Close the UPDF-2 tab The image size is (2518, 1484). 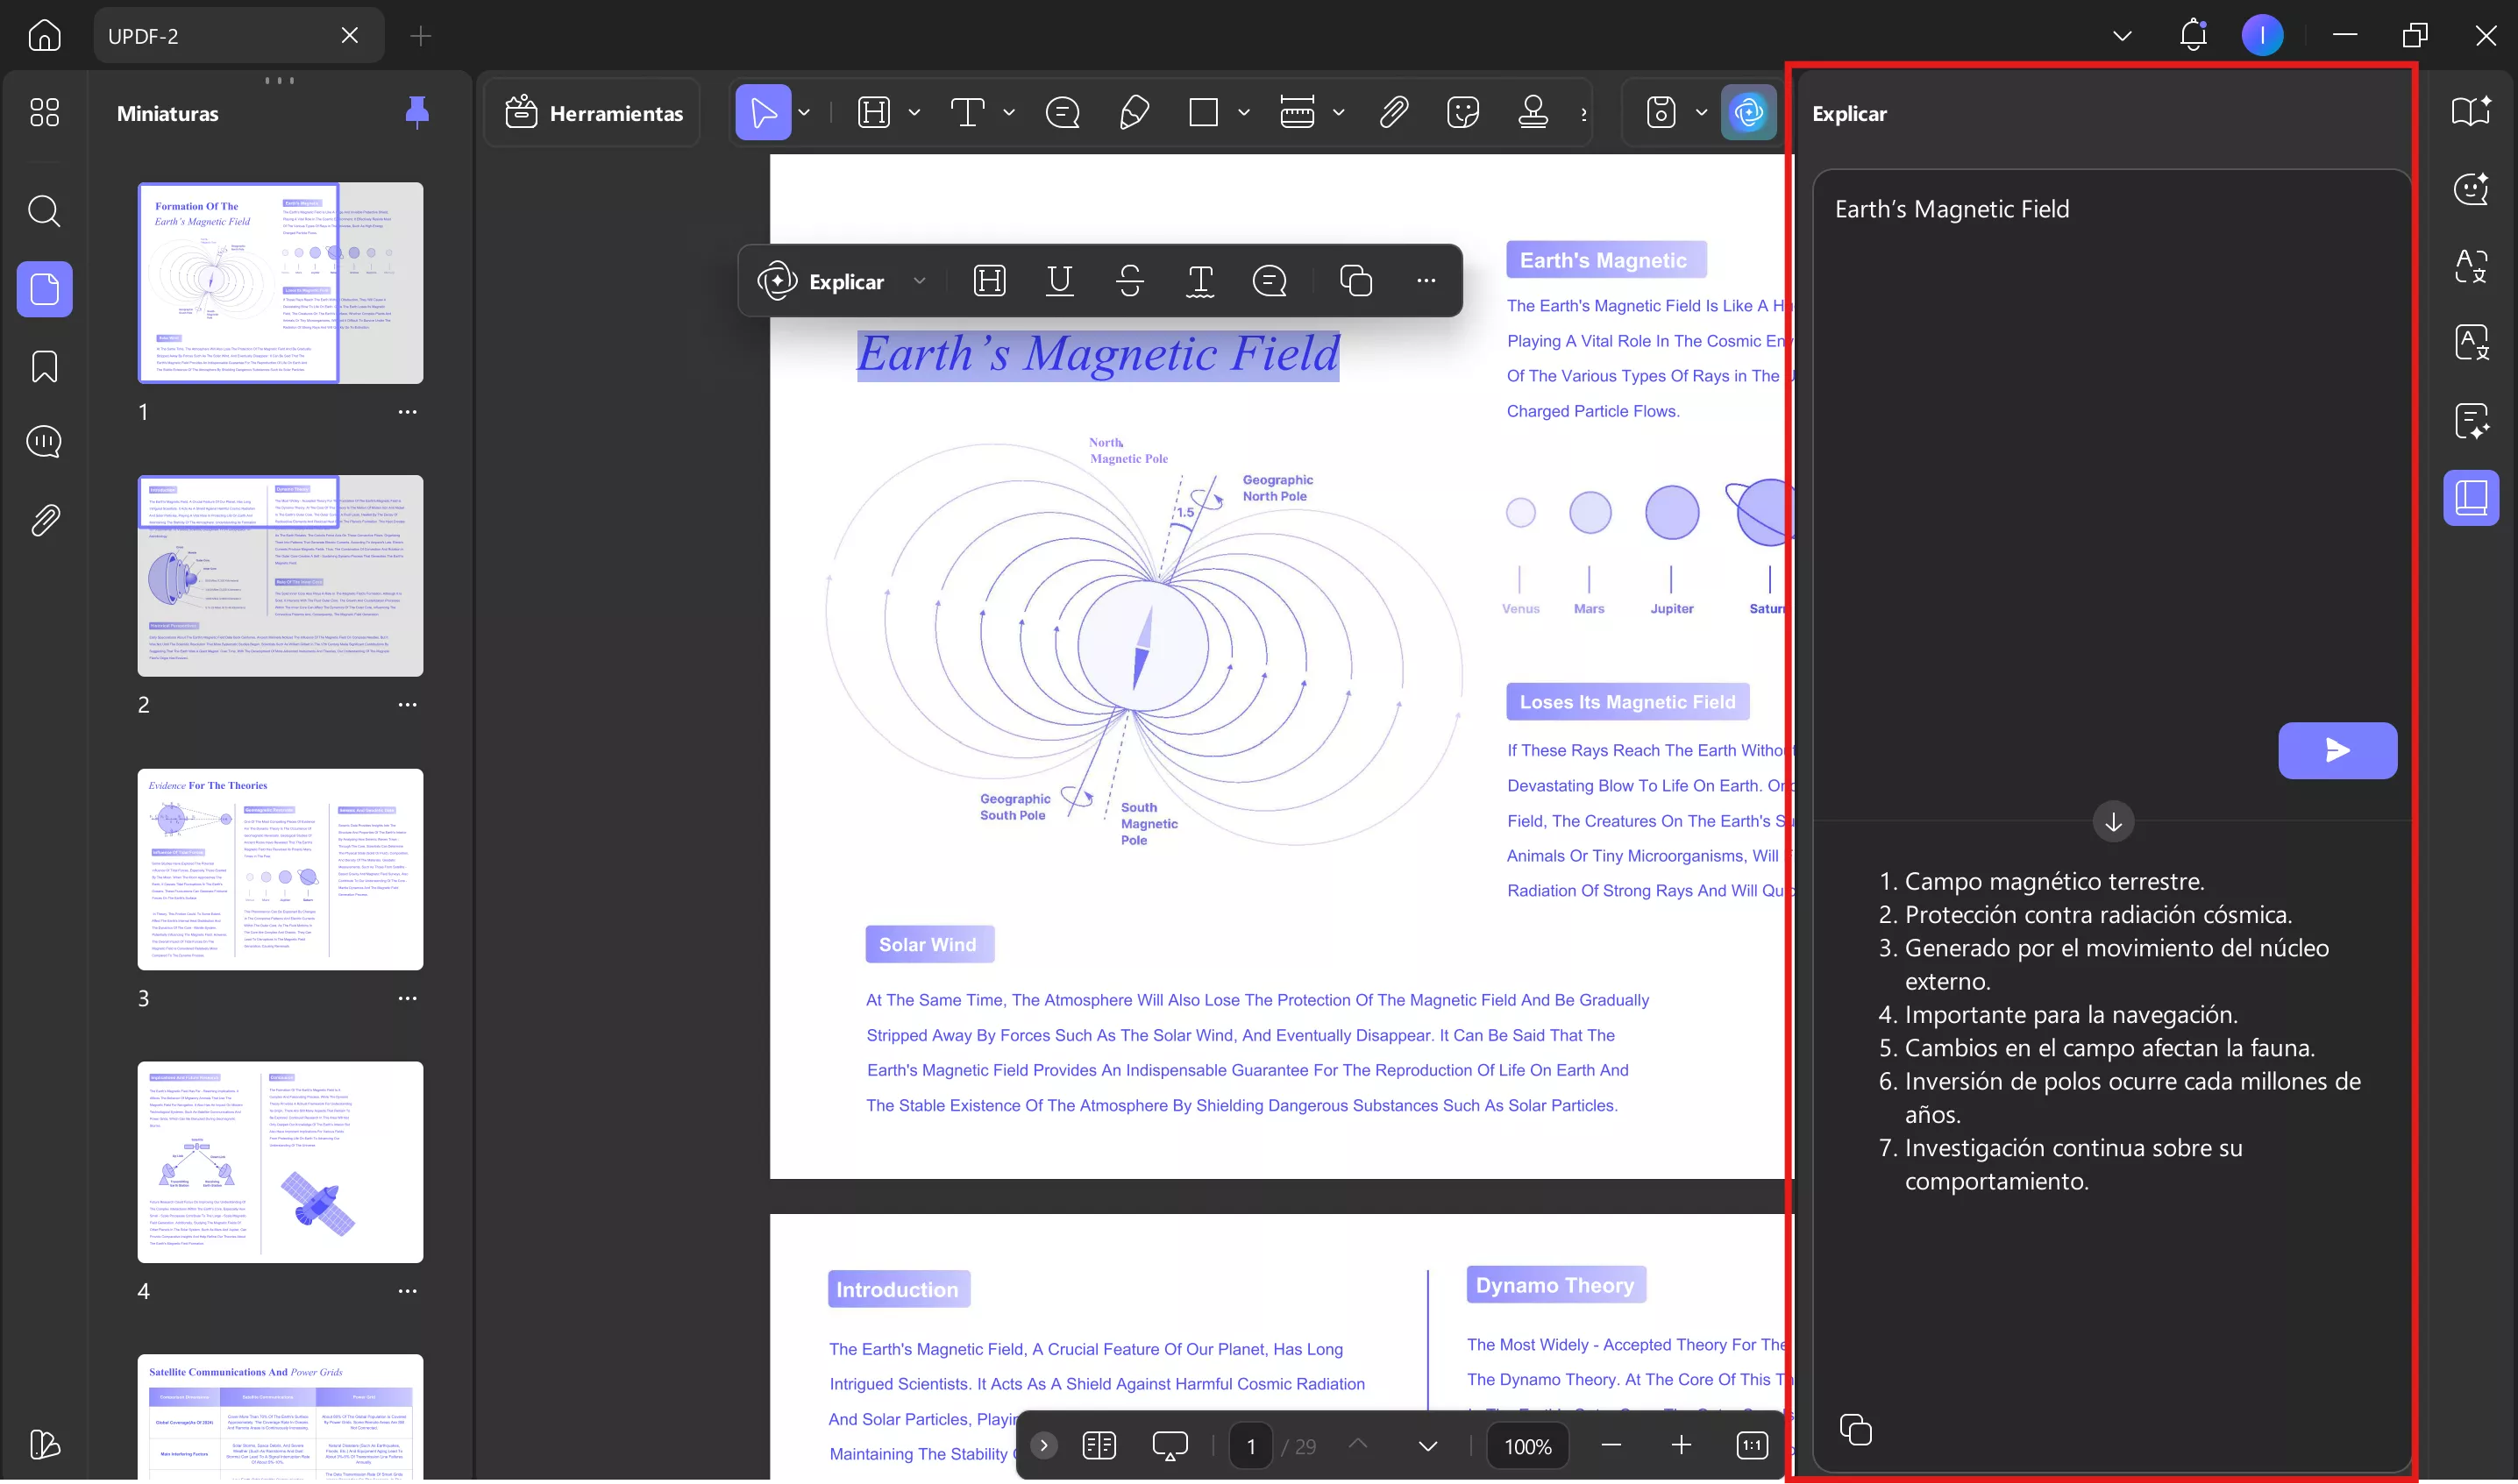click(349, 36)
